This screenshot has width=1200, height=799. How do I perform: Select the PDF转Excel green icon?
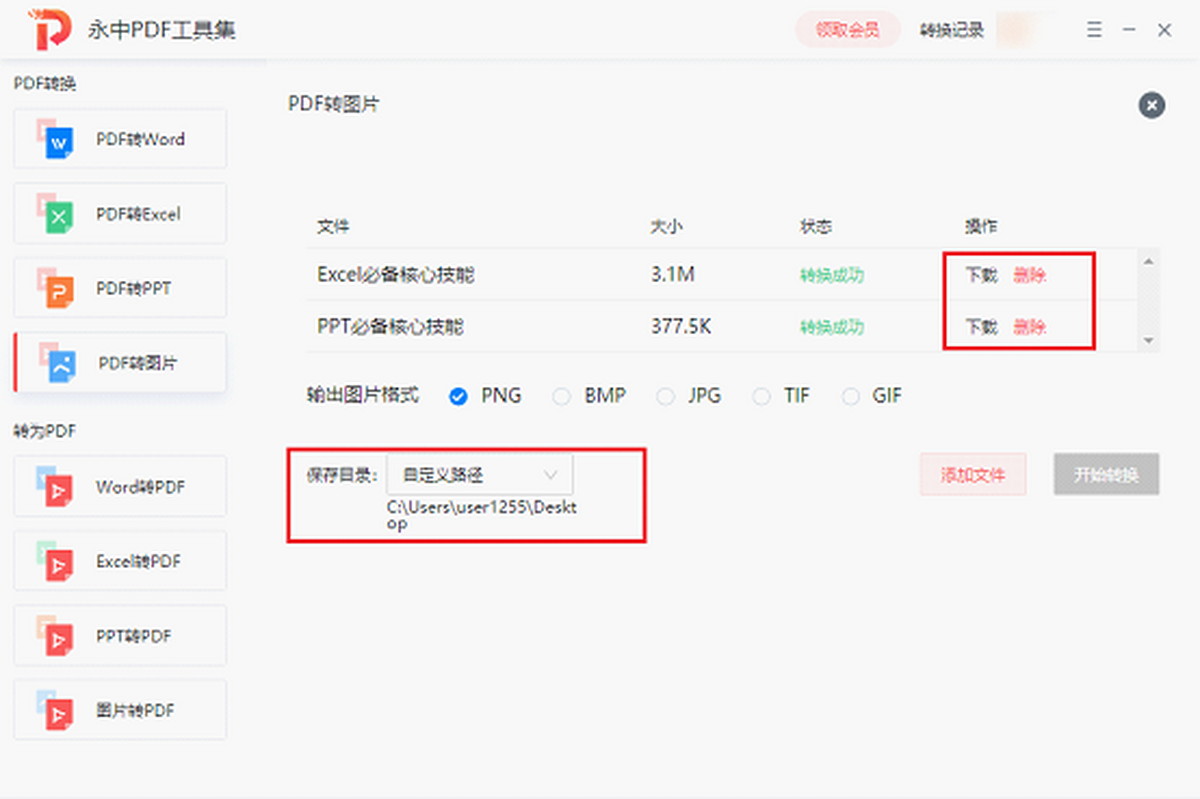56,214
